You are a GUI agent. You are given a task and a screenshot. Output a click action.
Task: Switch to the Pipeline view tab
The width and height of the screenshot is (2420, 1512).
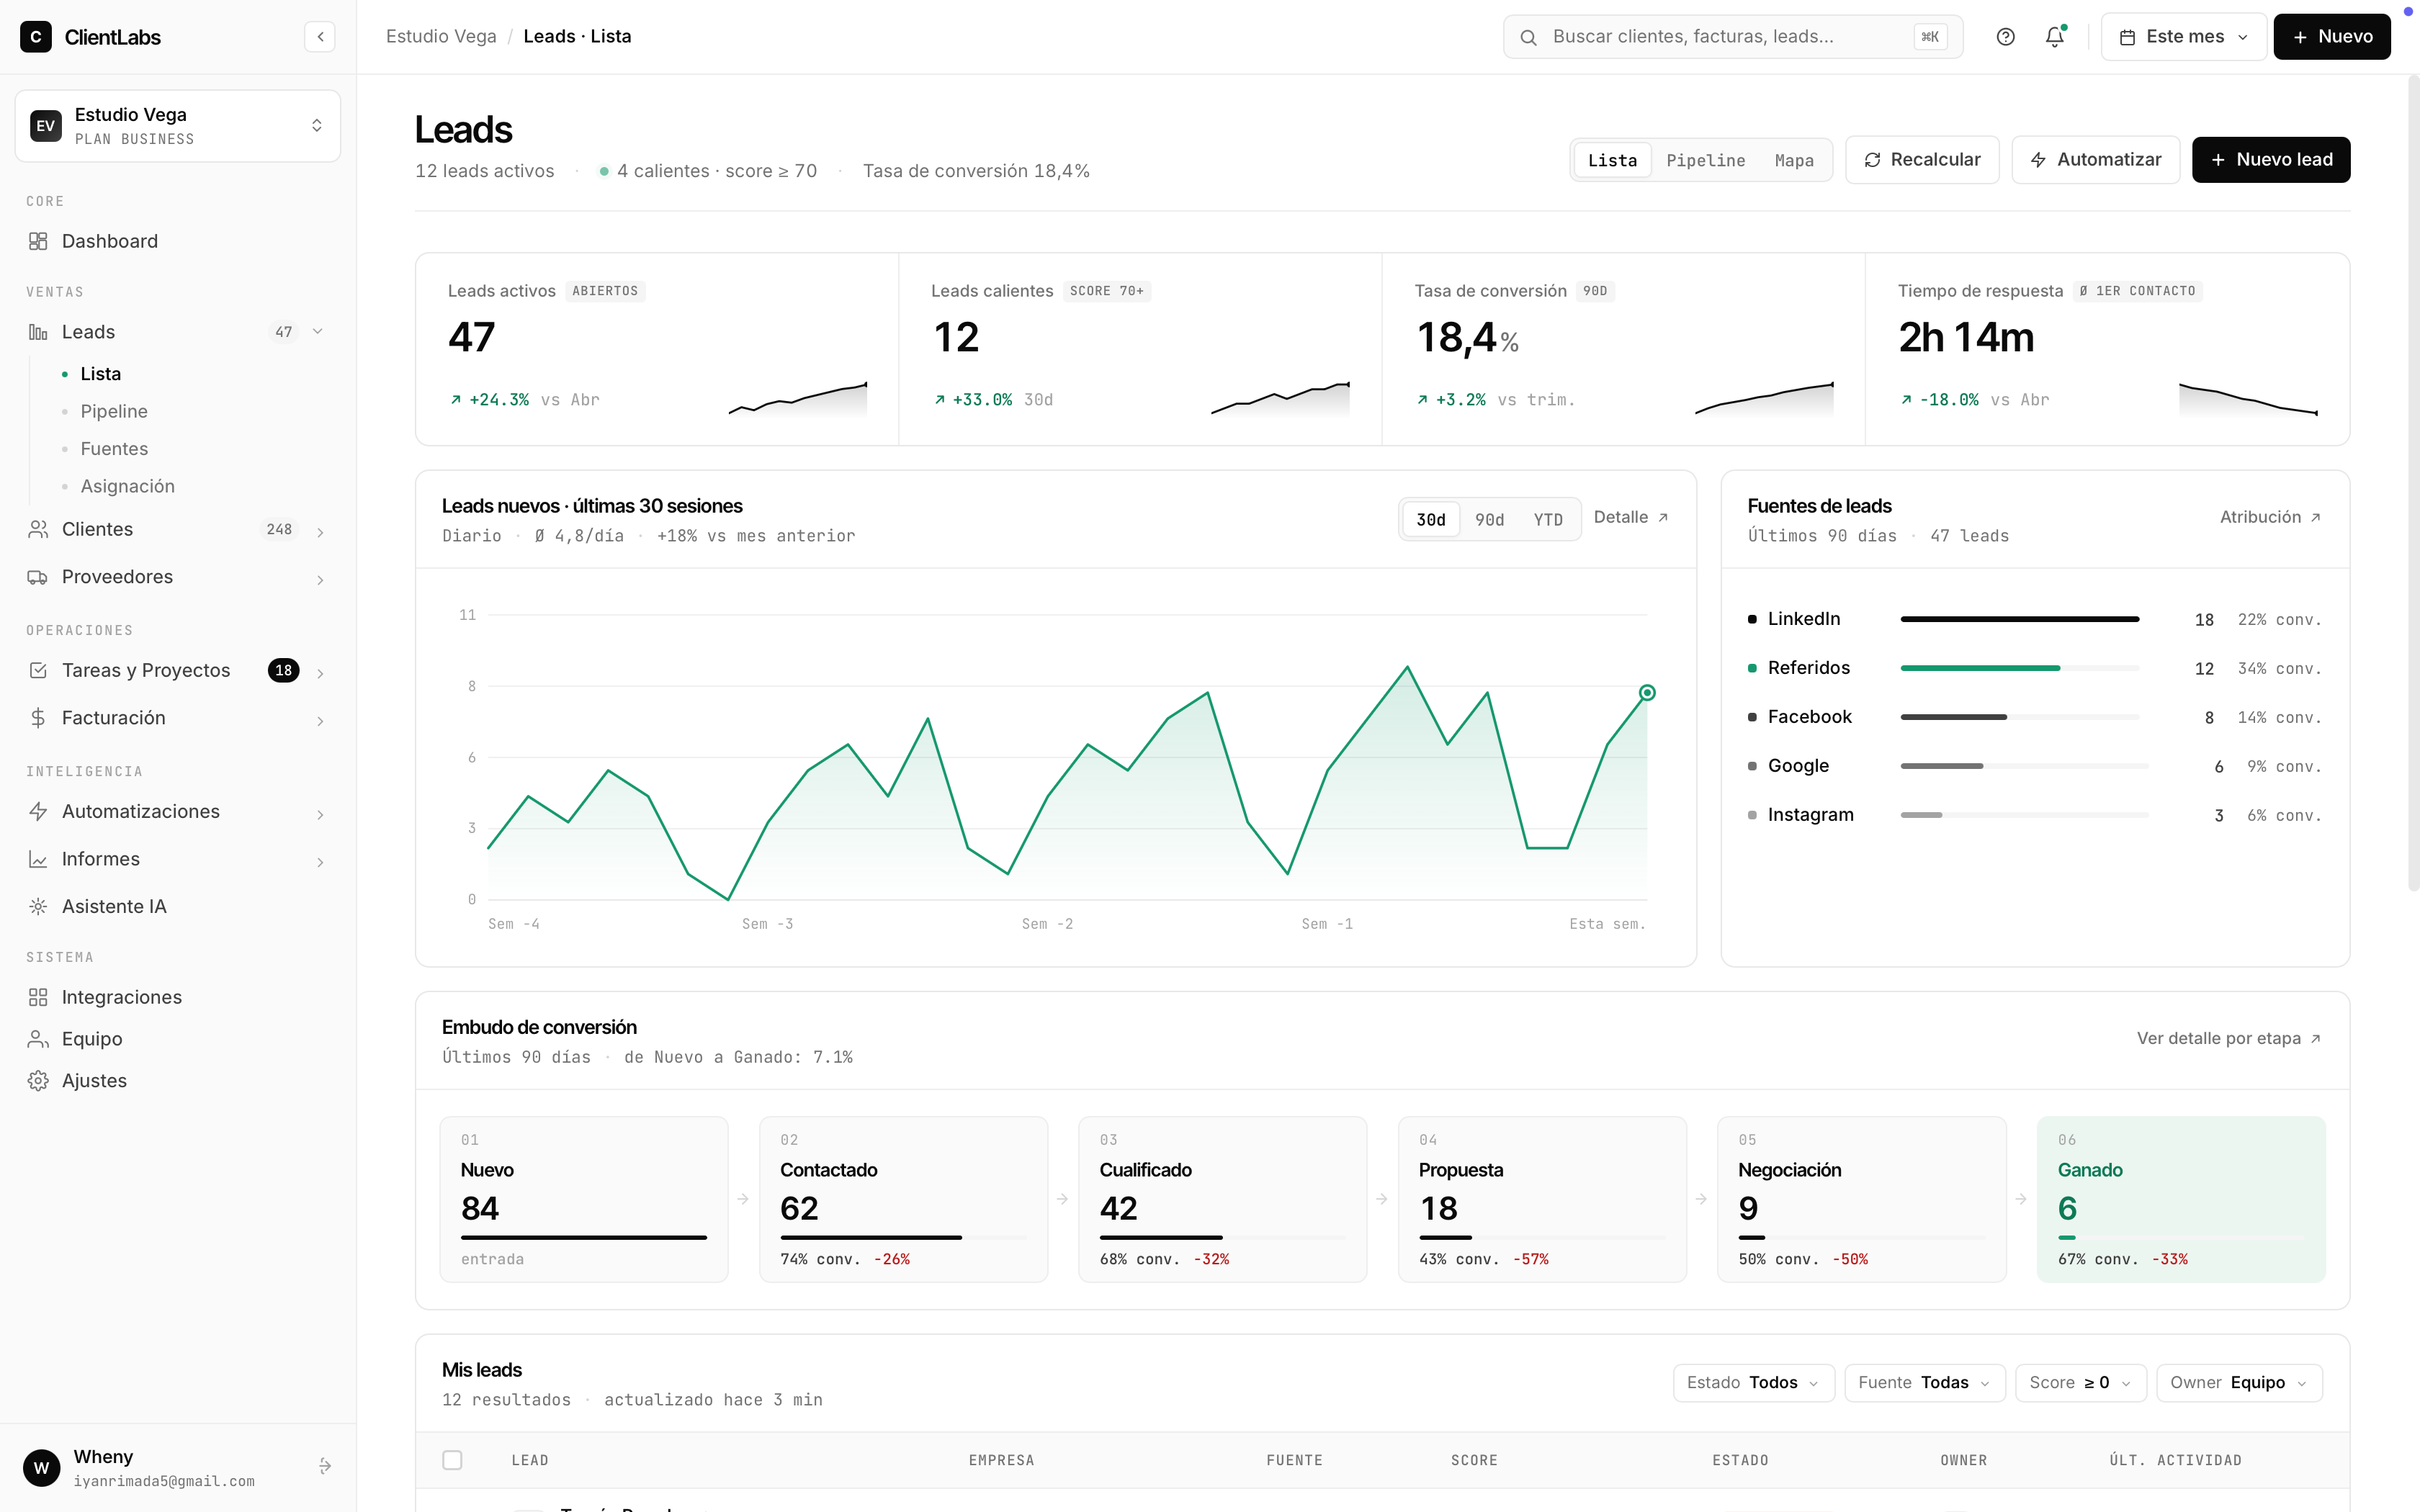[x=1705, y=160]
